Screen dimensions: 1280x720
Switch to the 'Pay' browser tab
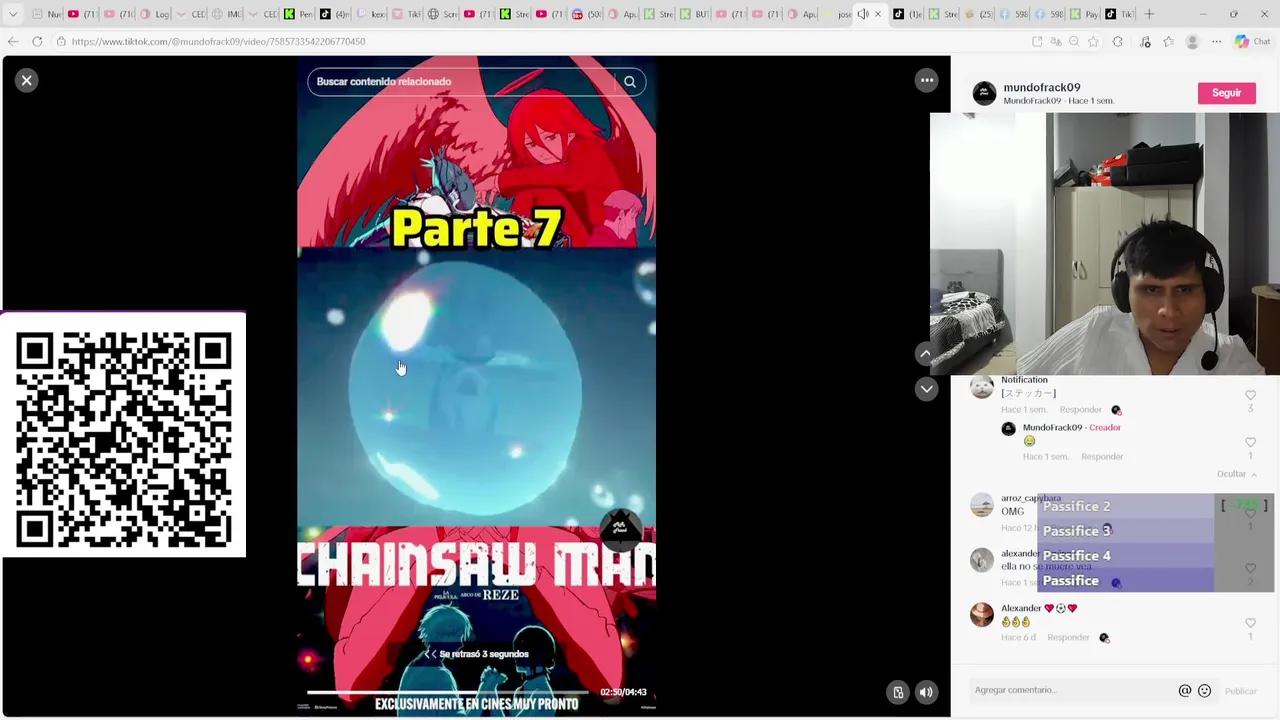pyautogui.click(x=1087, y=14)
